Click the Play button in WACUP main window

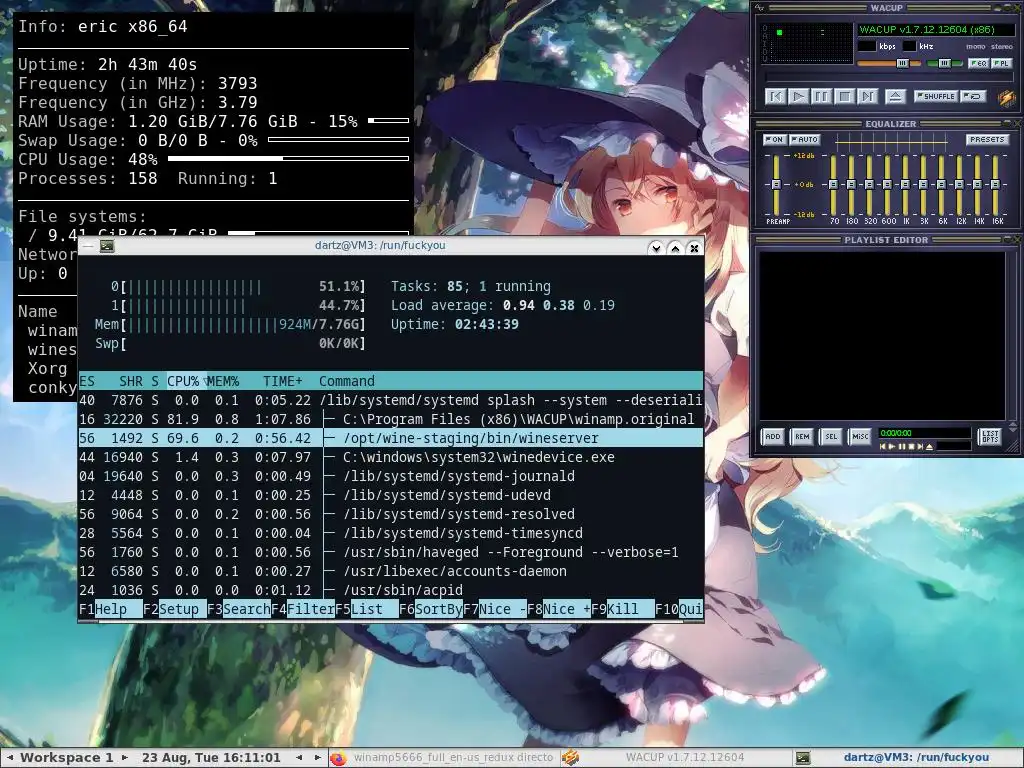pyautogui.click(x=798, y=97)
